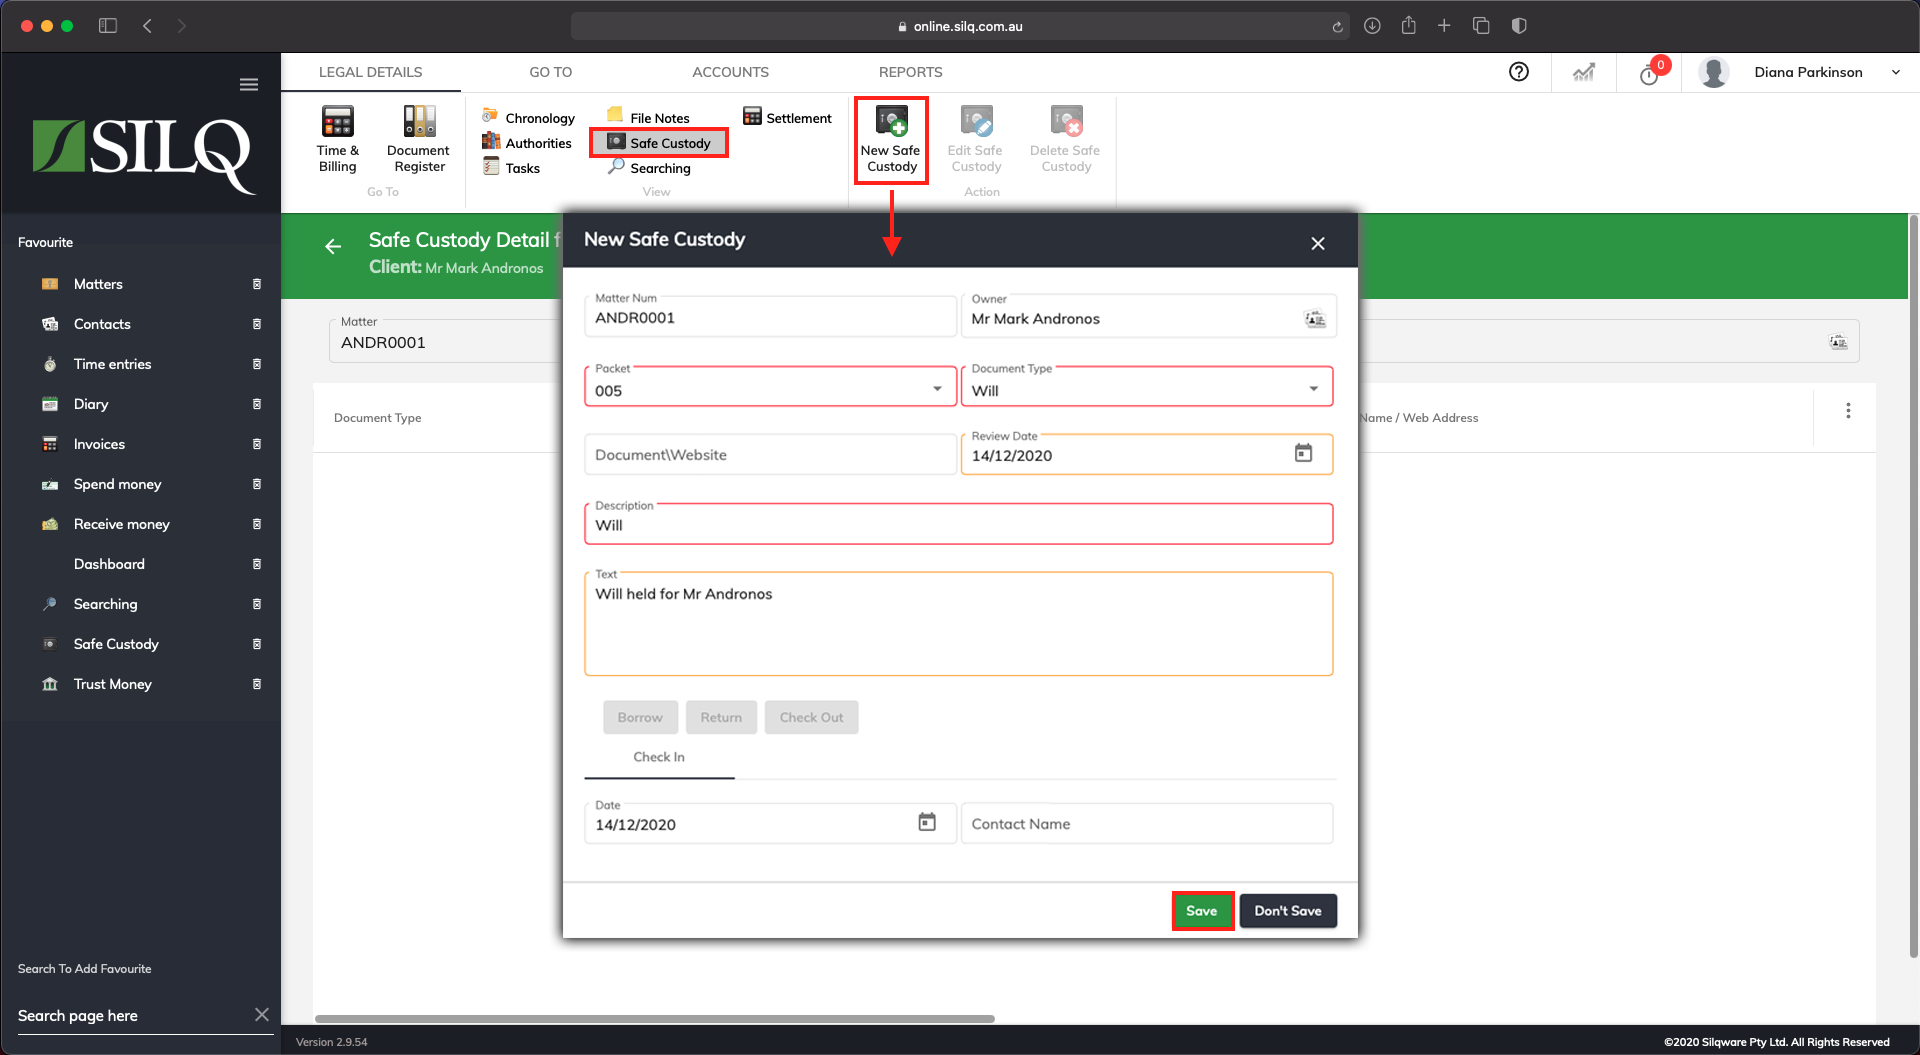Expand the Diana Parkinson account menu
Image resolution: width=1920 pixels, height=1055 pixels.
pos(1896,71)
